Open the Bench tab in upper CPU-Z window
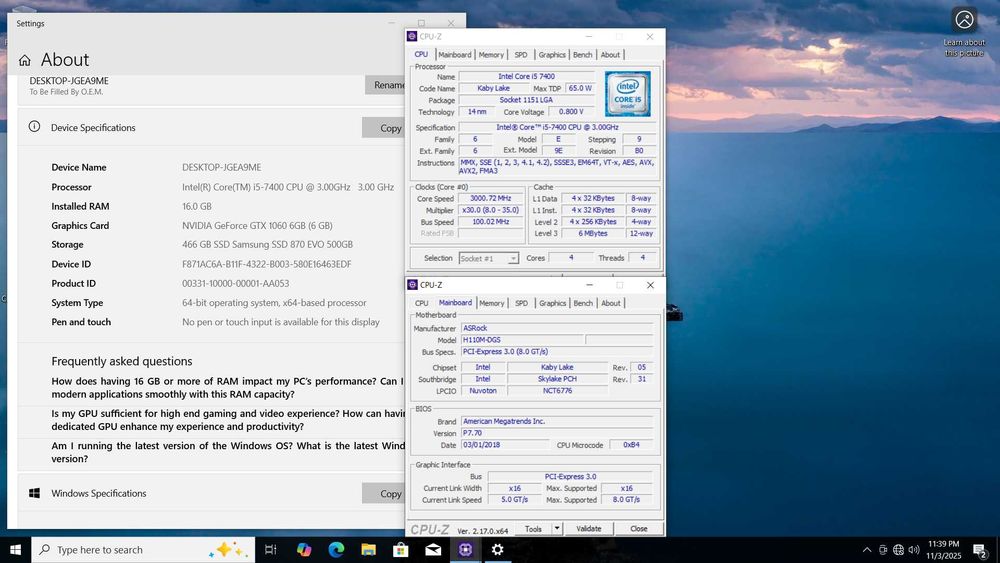Viewport: 1000px width, 563px height. pyautogui.click(x=582, y=55)
